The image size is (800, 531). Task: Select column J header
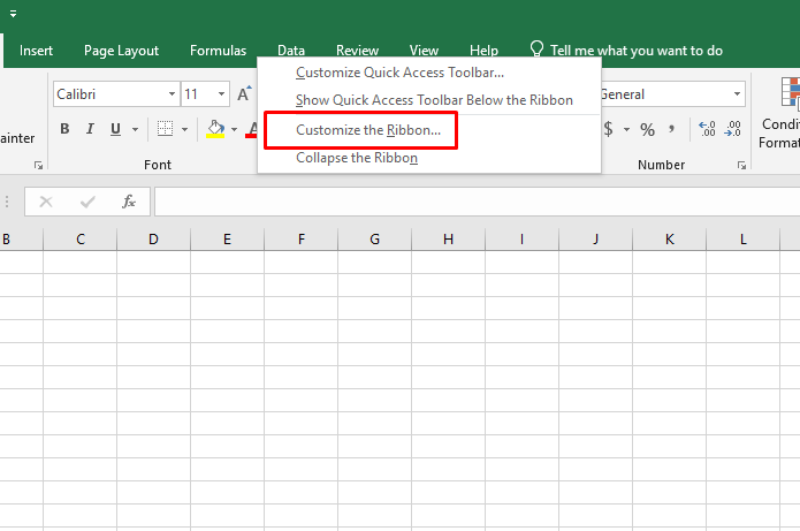(595, 239)
